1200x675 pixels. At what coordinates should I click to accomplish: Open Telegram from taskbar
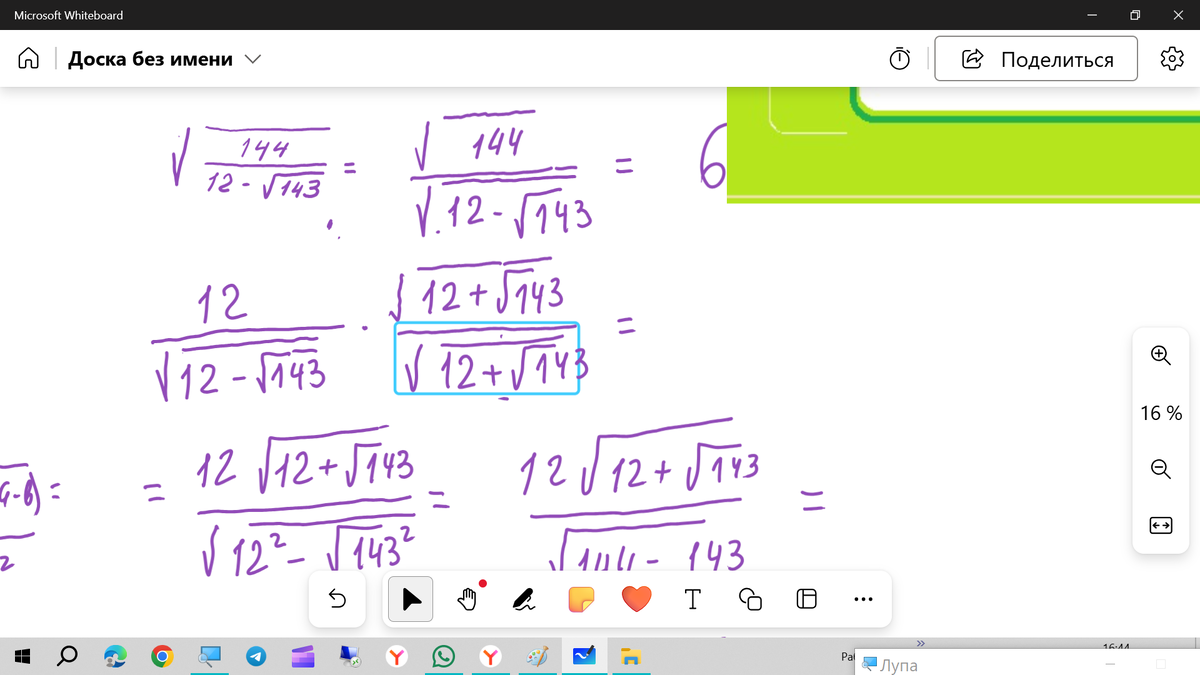click(x=256, y=657)
